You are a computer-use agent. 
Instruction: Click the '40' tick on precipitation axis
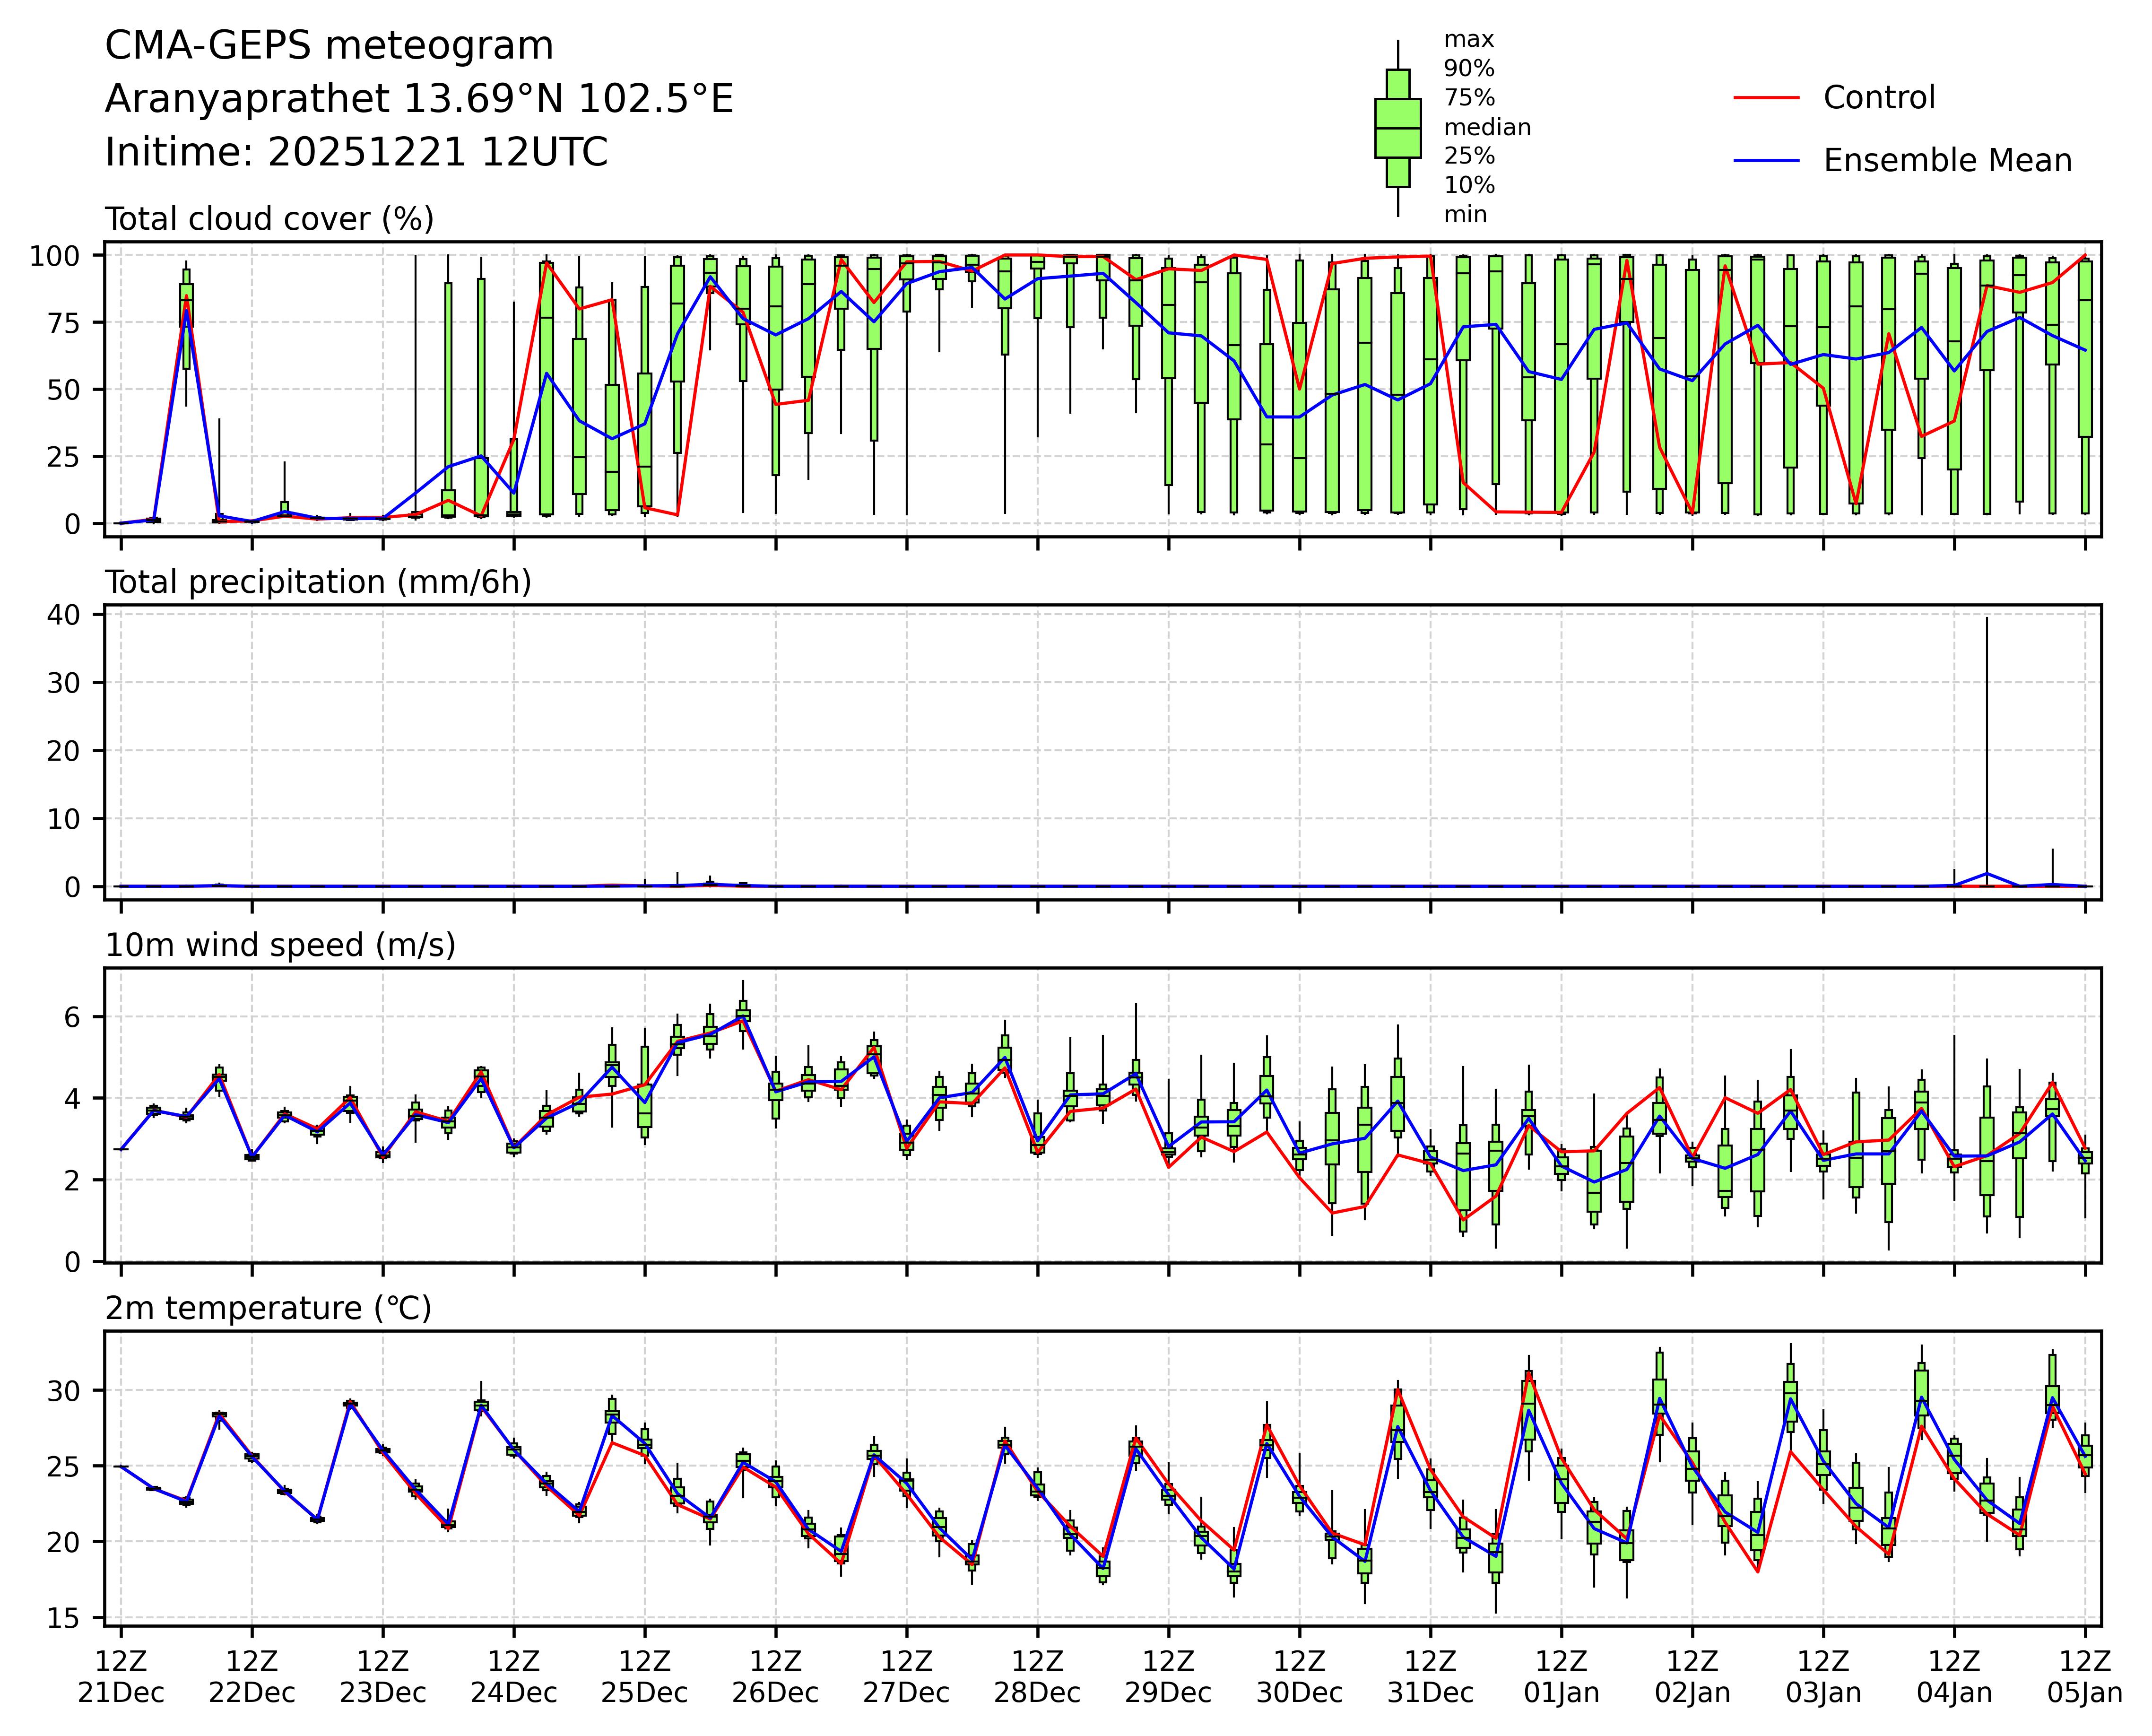pos(62,615)
